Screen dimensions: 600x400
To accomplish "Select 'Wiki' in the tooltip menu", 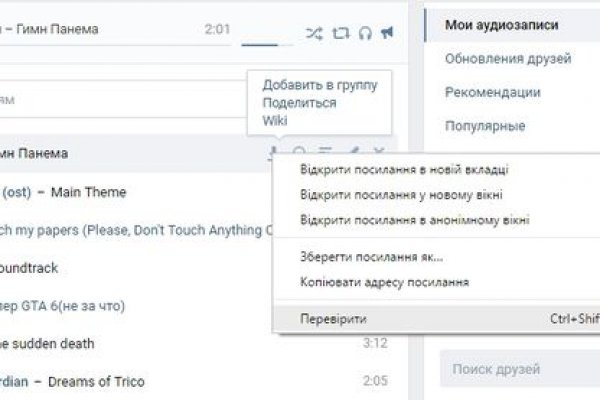I will pos(275,121).
